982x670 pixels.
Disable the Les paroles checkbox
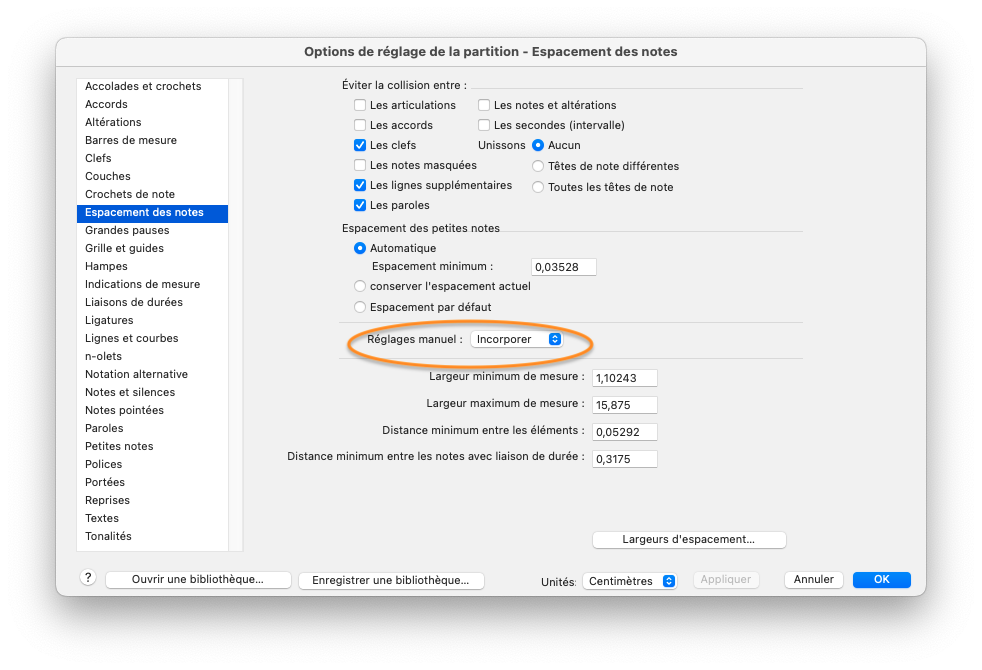pos(360,205)
